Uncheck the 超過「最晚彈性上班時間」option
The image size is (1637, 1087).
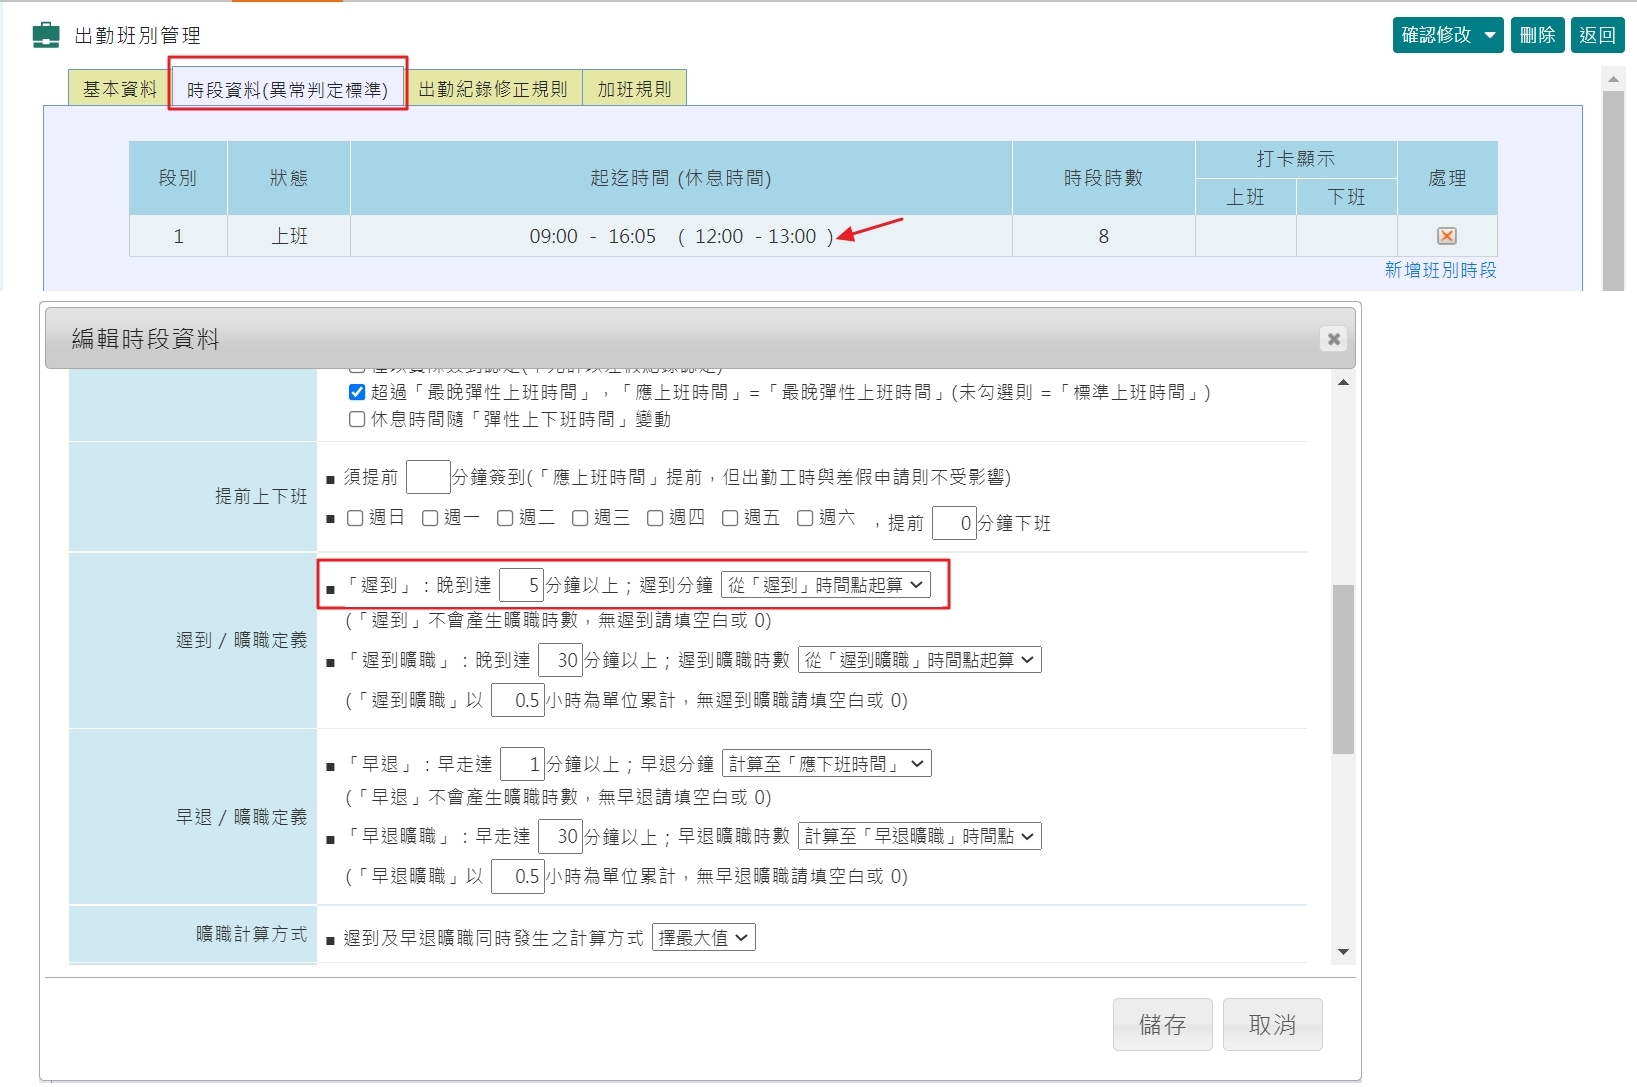pyautogui.click(x=356, y=392)
